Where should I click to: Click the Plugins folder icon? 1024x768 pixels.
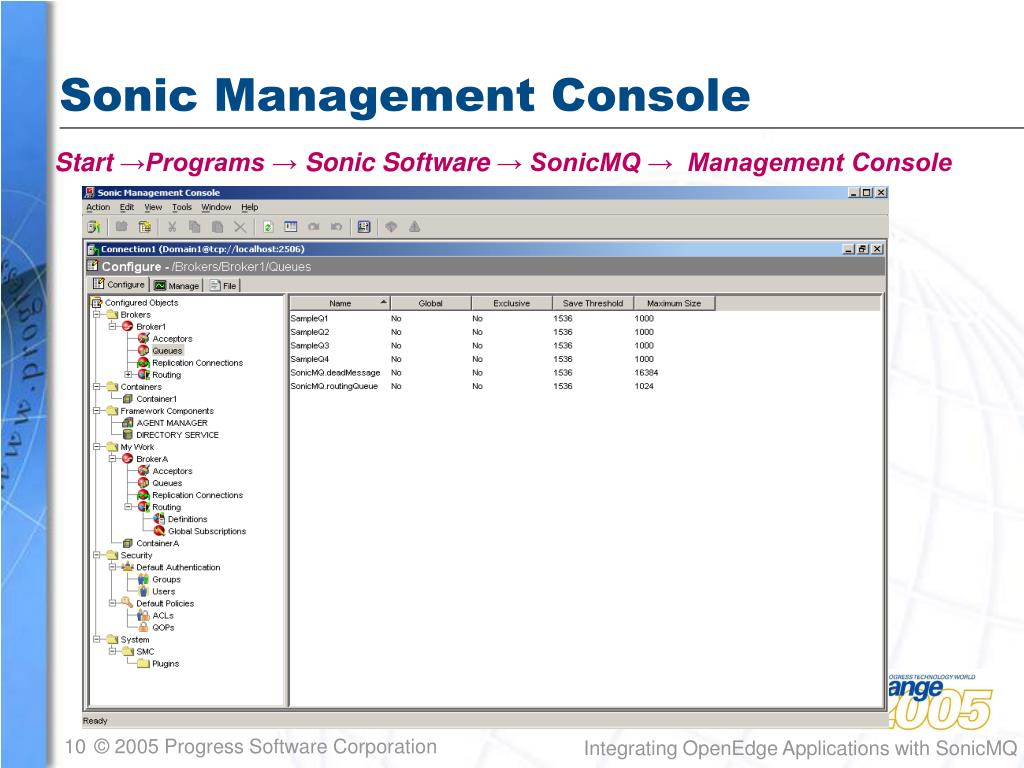(x=144, y=664)
